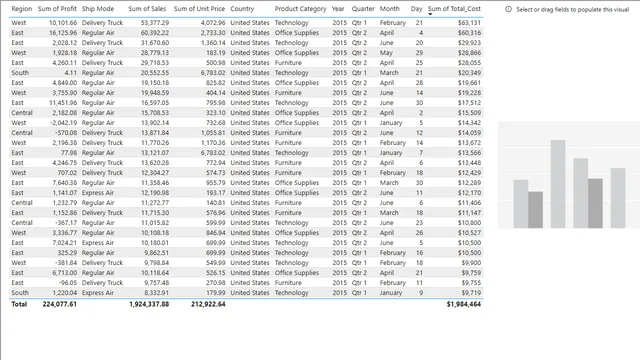The height and width of the screenshot is (360, 640).
Task: Select the Total_Cost value $60,316
Action: click(469, 33)
